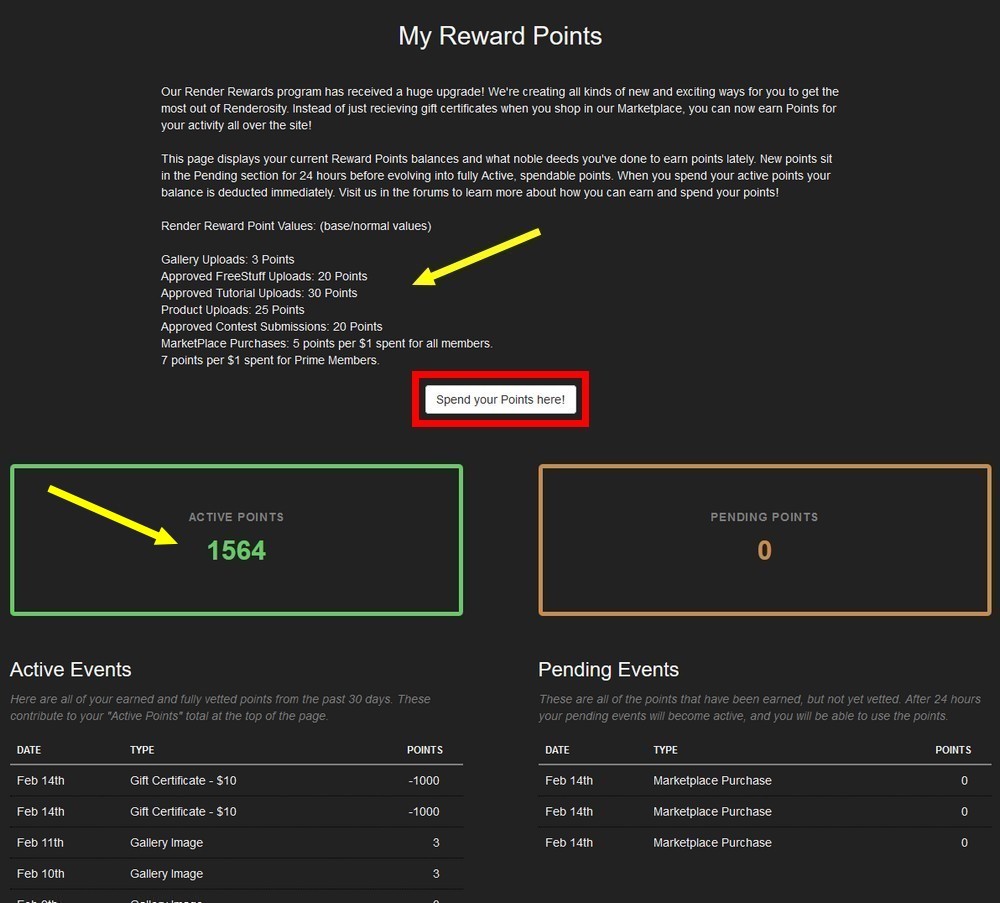Click the DATE column header in Active Events
Screen dimensions: 1000x903
pos(29,750)
